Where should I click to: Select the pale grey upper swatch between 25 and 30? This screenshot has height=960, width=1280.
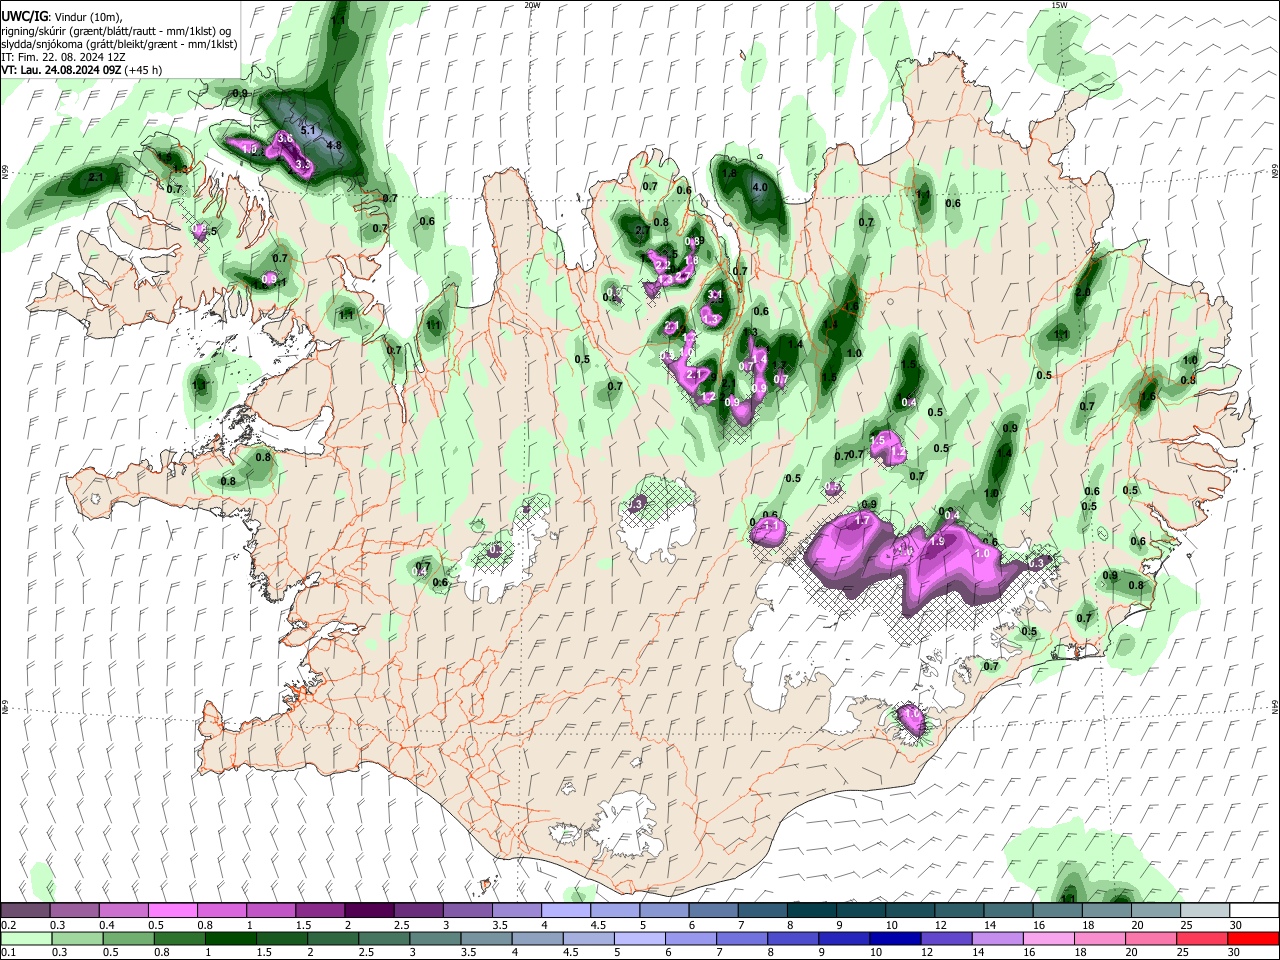(1203, 911)
